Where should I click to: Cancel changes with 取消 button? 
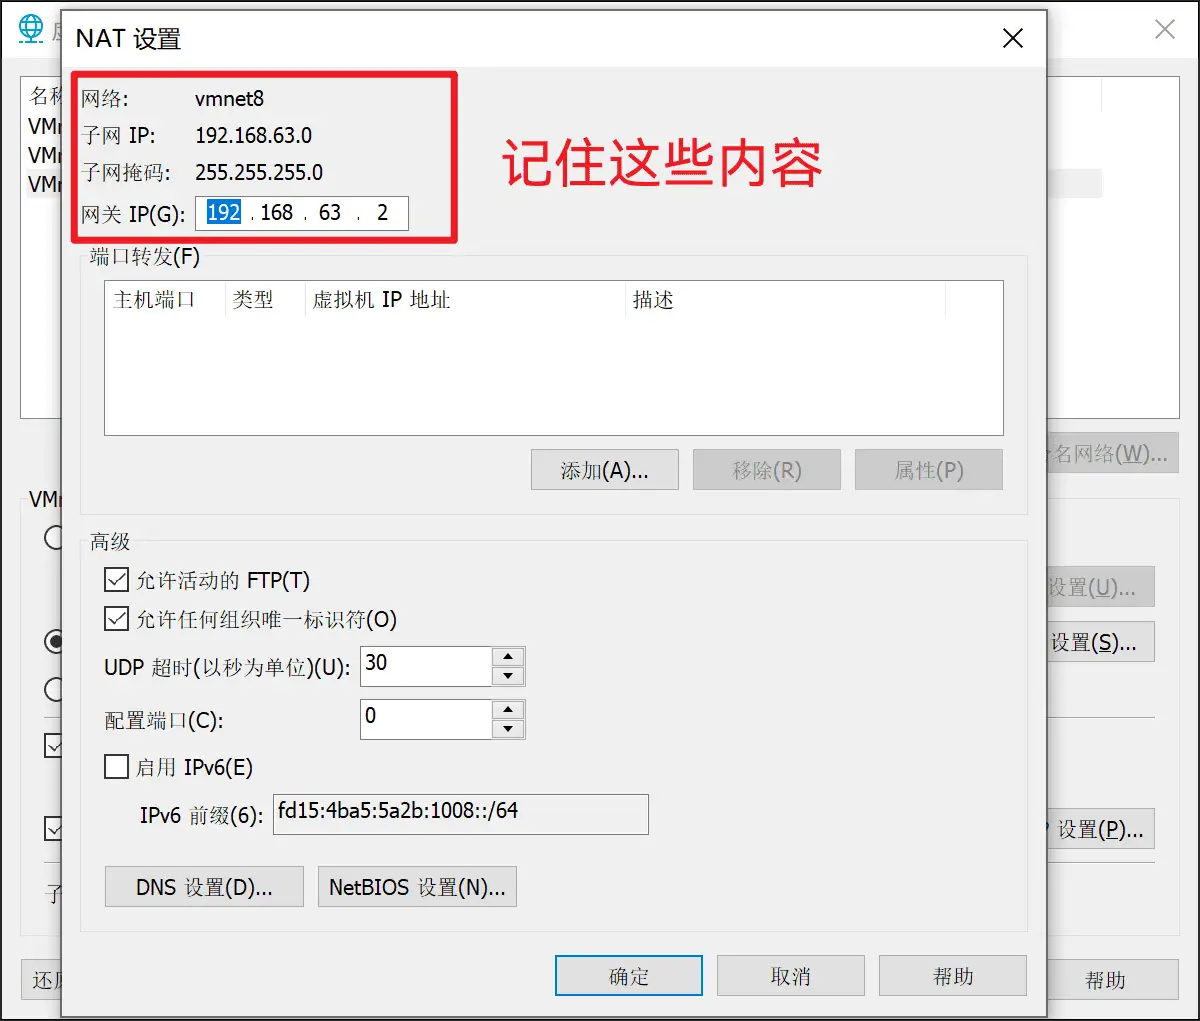[790, 976]
